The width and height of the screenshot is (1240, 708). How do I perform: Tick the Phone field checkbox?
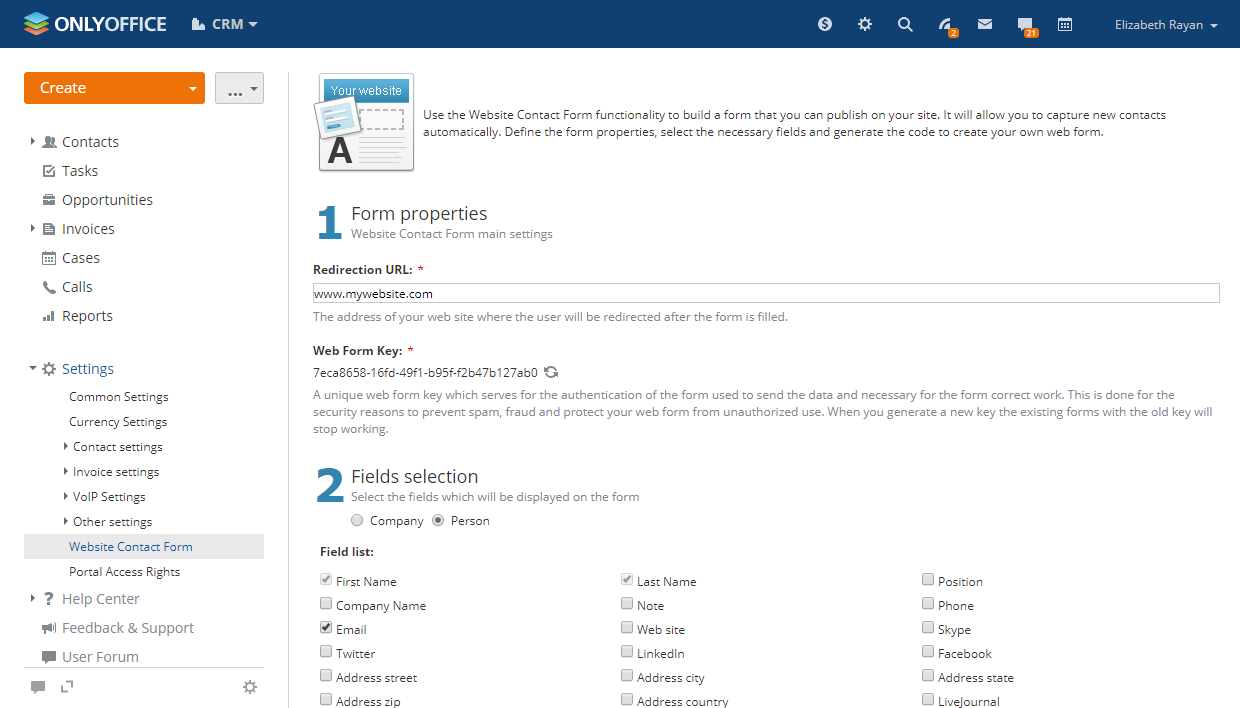point(928,604)
